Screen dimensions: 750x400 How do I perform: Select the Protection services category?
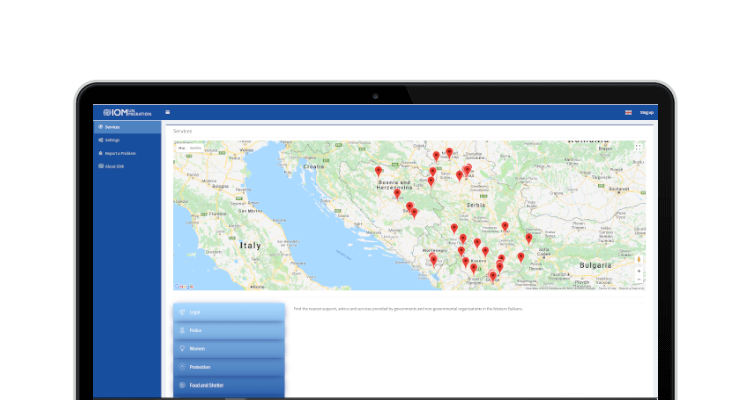click(x=229, y=367)
